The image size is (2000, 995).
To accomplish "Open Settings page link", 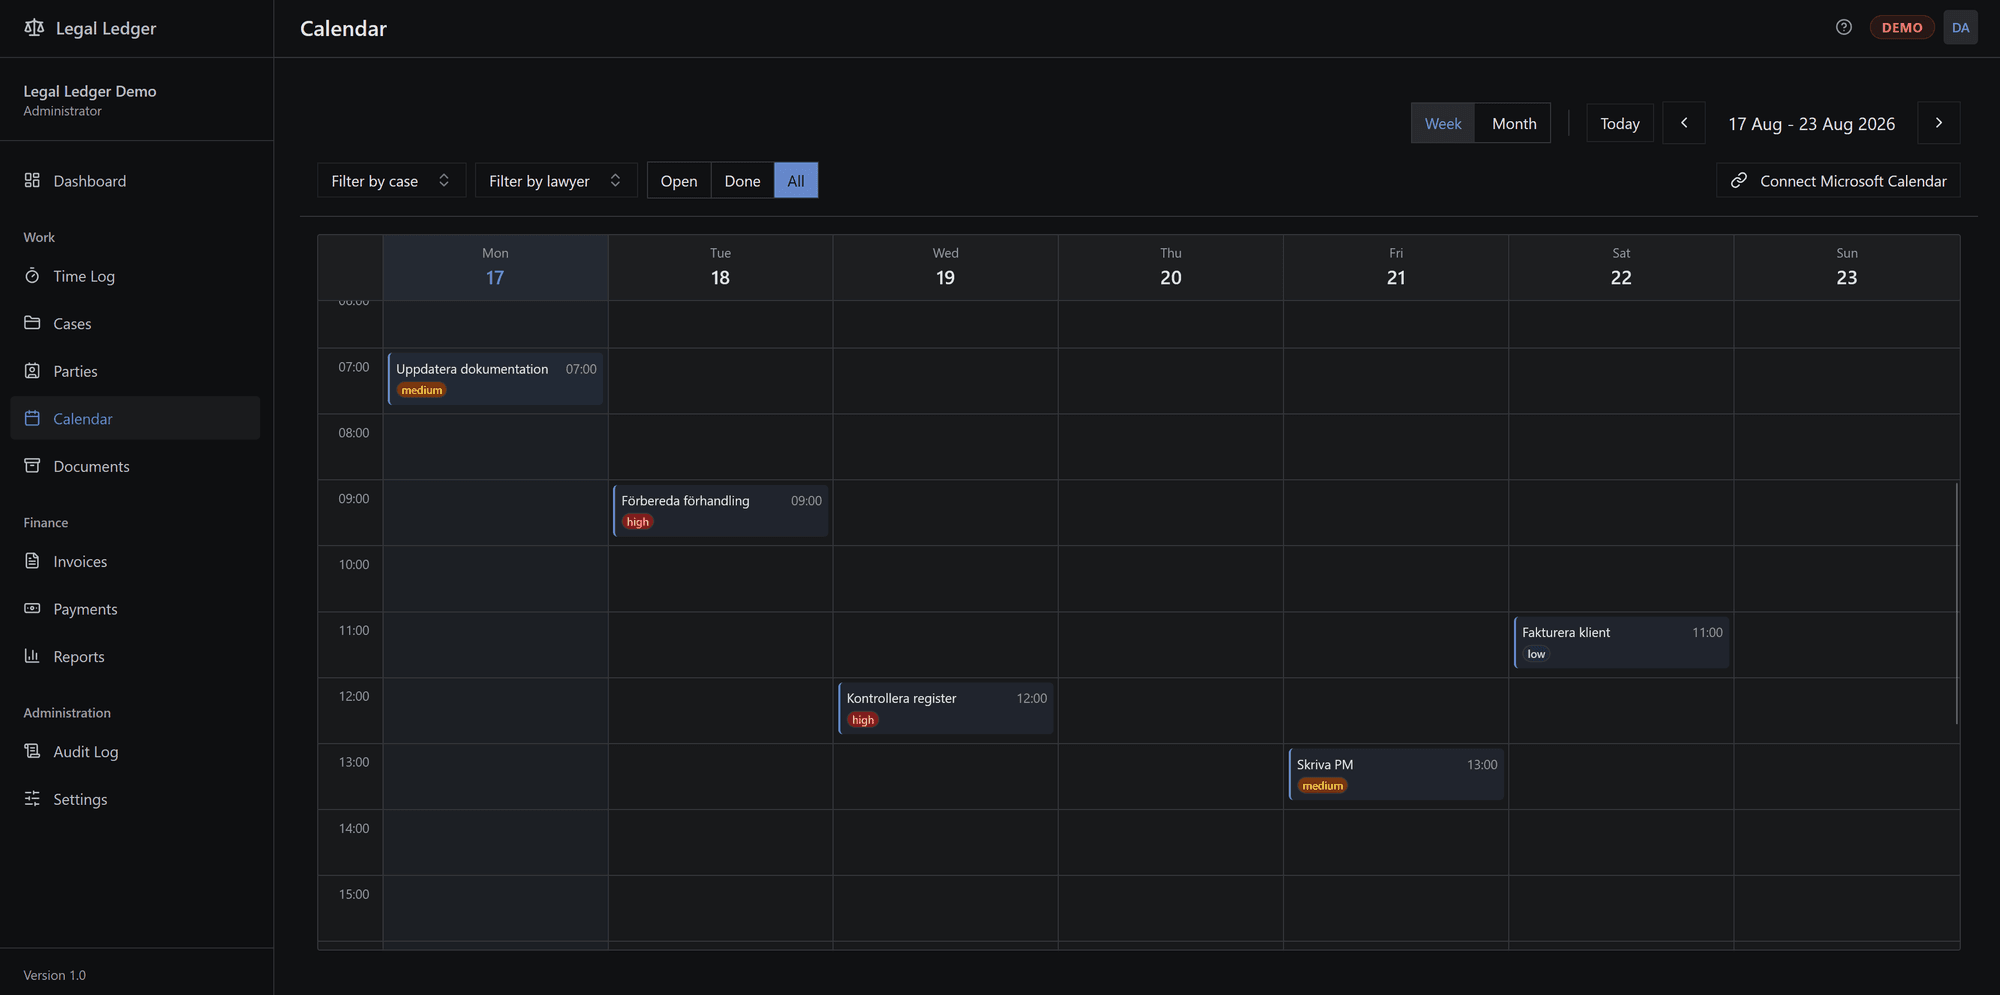I will (135, 798).
